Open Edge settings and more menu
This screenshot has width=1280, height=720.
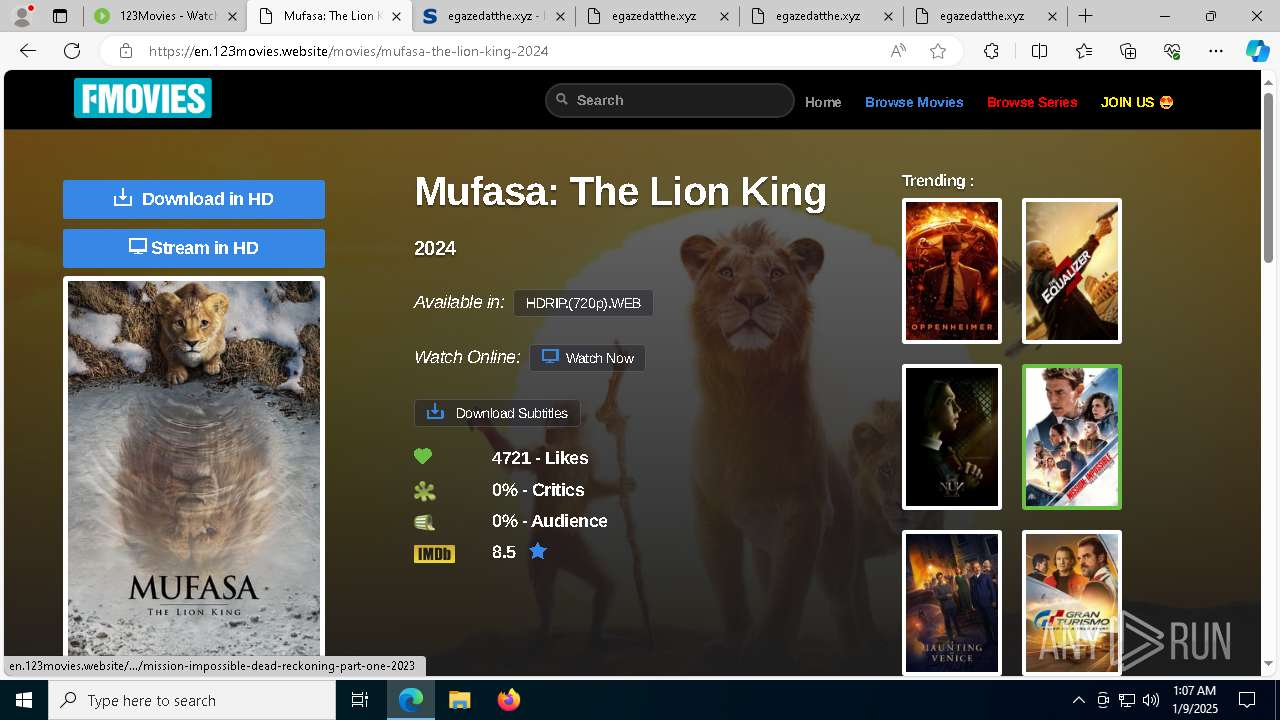(1216, 51)
